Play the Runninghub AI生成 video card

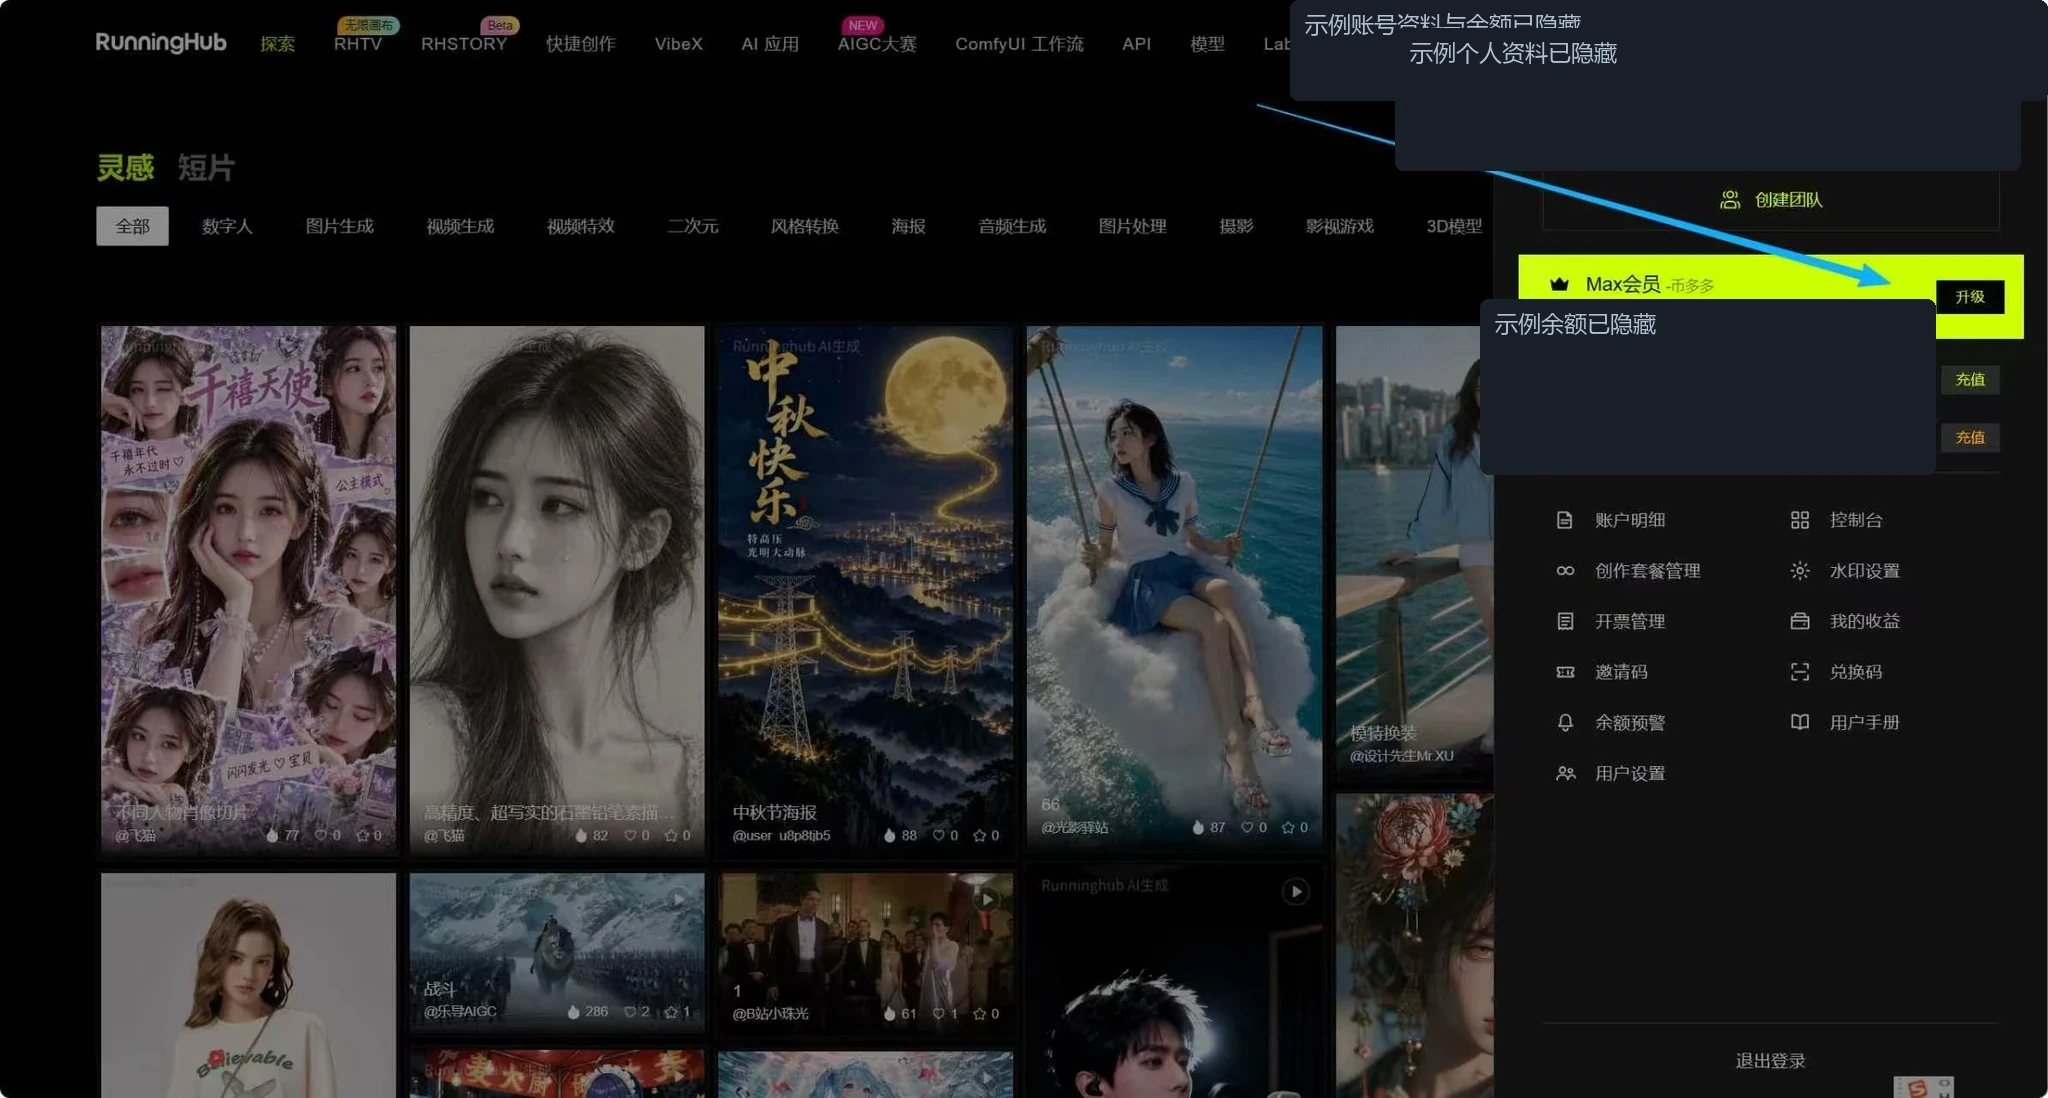point(1295,891)
